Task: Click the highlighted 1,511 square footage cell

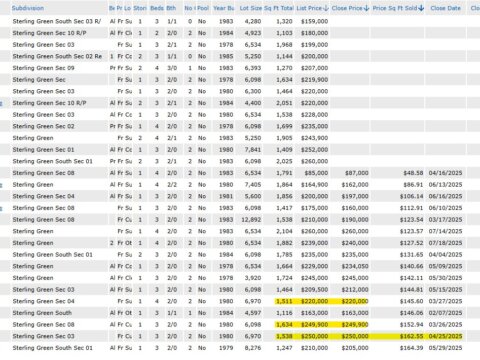Action: pyautogui.click(x=284, y=301)
